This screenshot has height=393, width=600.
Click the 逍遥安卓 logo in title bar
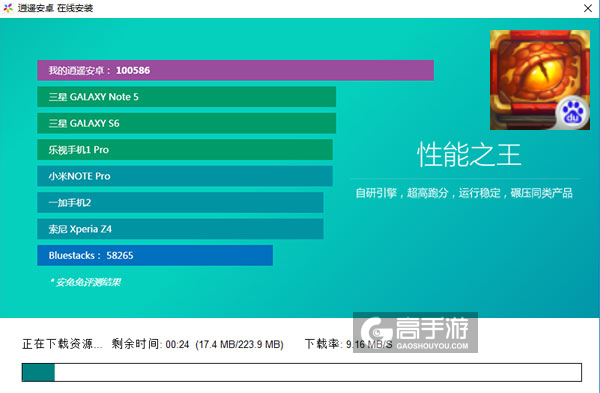click(x=8, y=8)
